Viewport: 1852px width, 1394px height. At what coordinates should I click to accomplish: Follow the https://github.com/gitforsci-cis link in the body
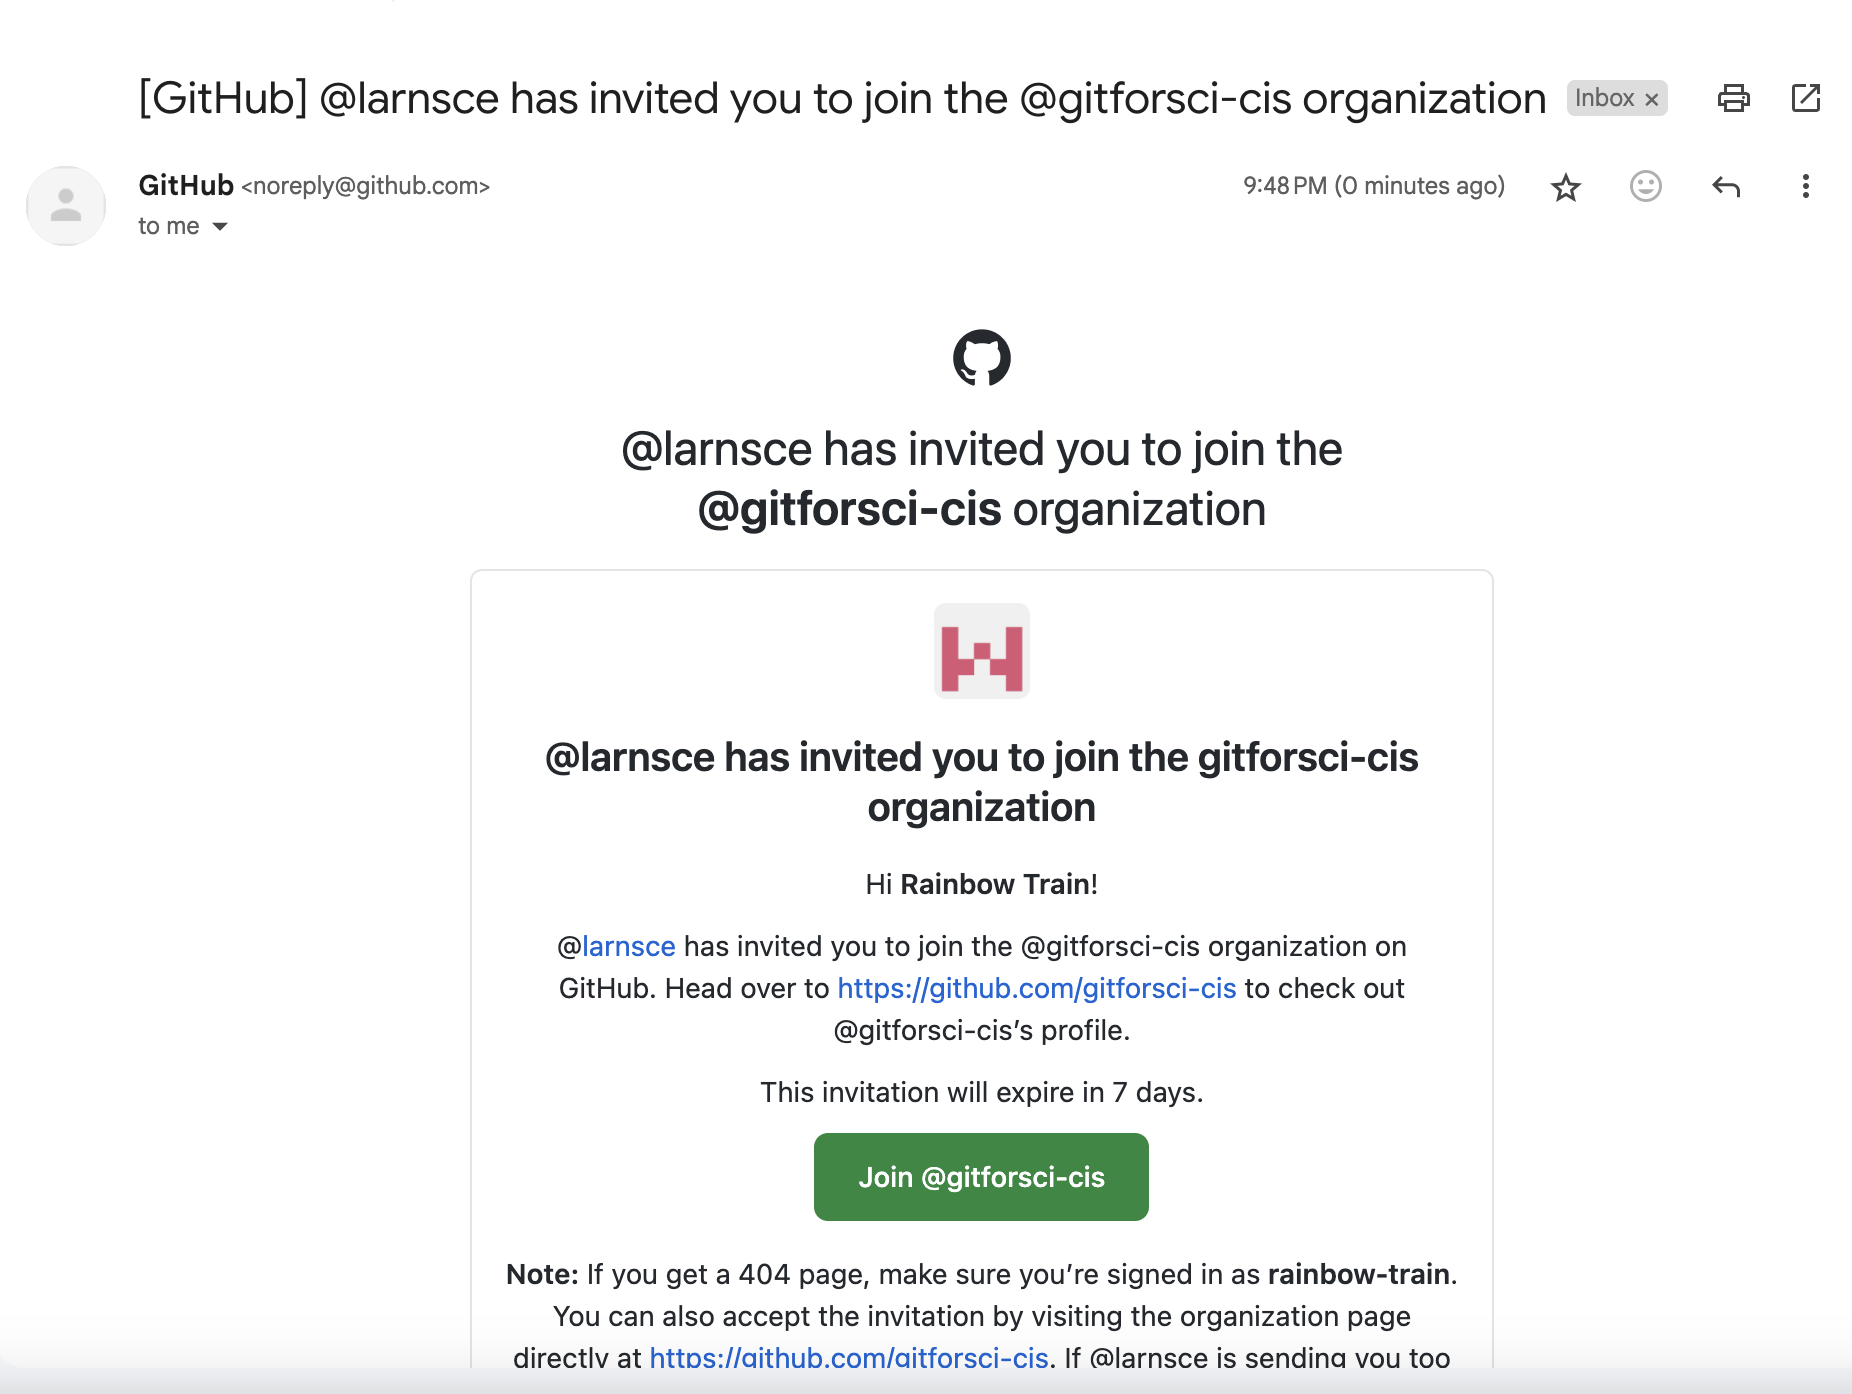click(x=1037, y=988)
